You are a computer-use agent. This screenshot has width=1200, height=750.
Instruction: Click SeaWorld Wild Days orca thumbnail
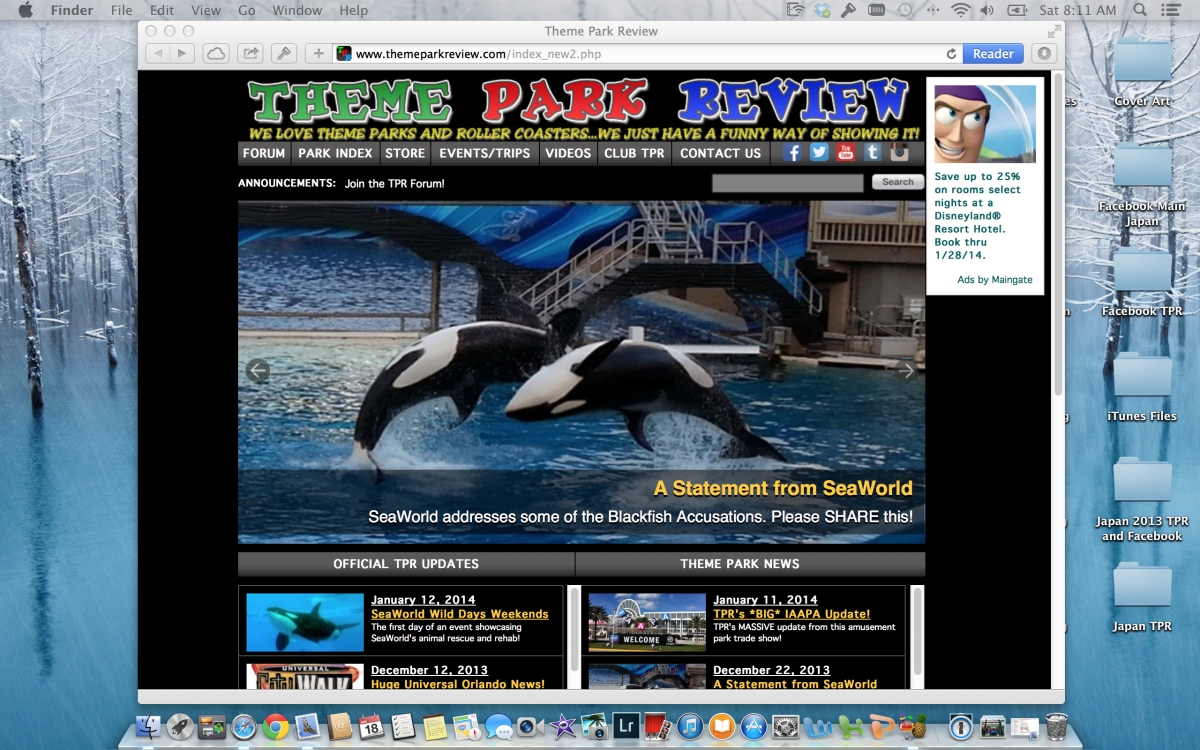(305, 622)
